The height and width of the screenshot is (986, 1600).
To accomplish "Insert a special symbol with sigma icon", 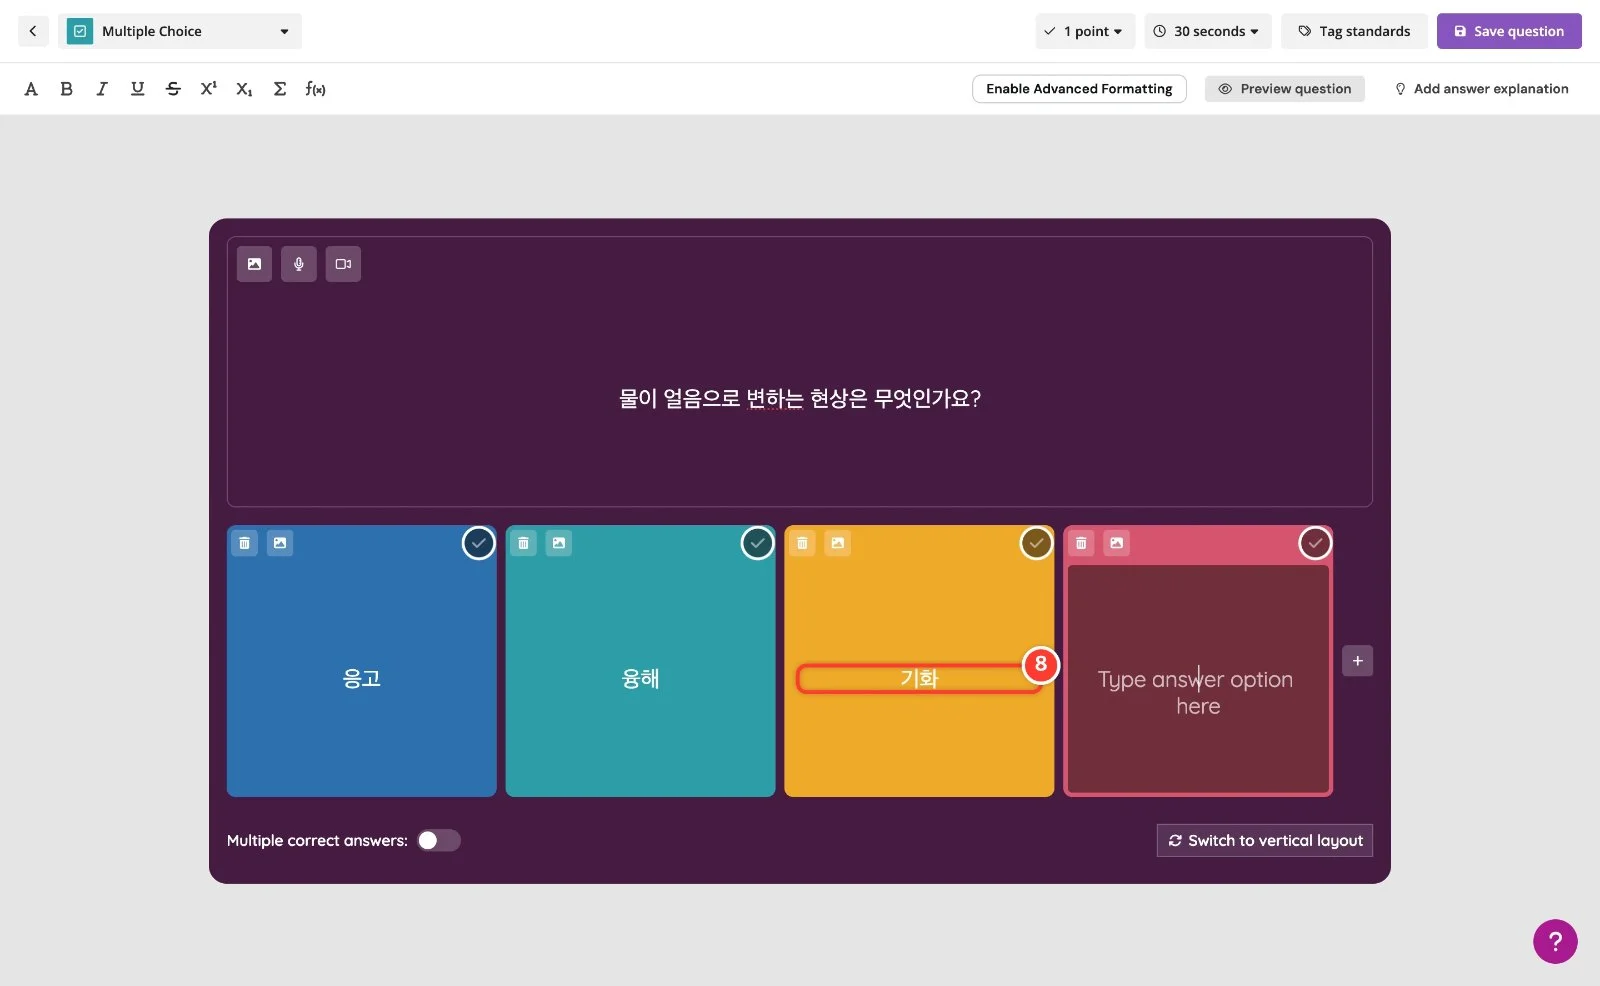I will coord(280,89).
